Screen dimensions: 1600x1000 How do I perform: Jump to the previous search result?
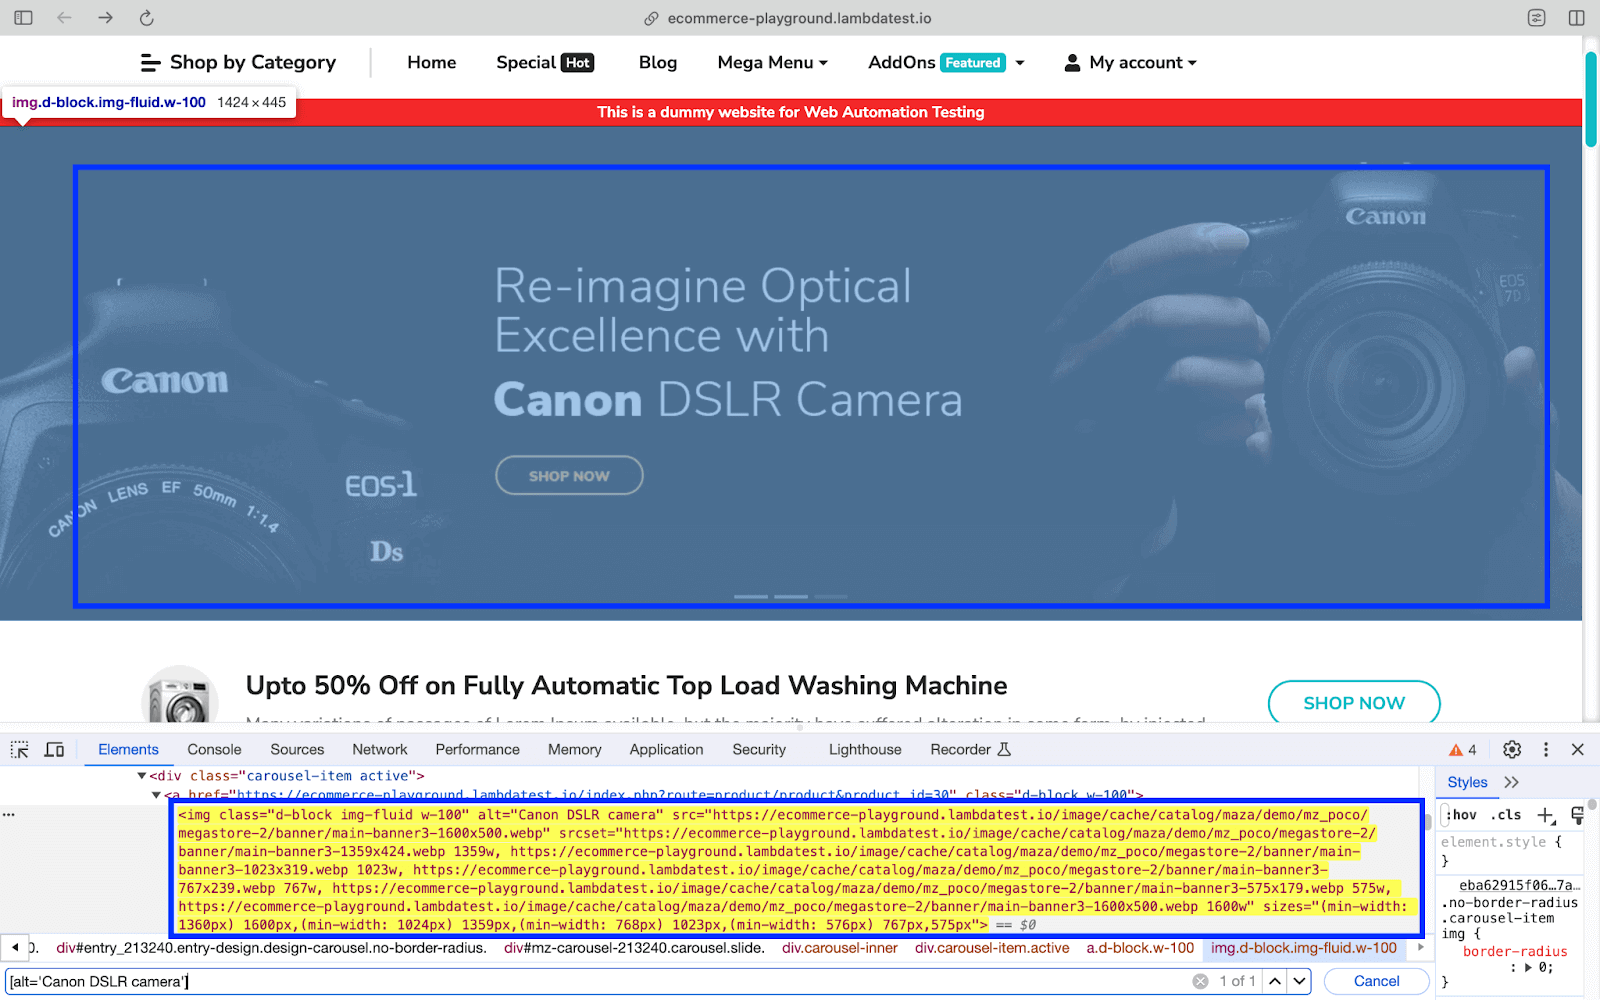click(x=1275, y=981)
